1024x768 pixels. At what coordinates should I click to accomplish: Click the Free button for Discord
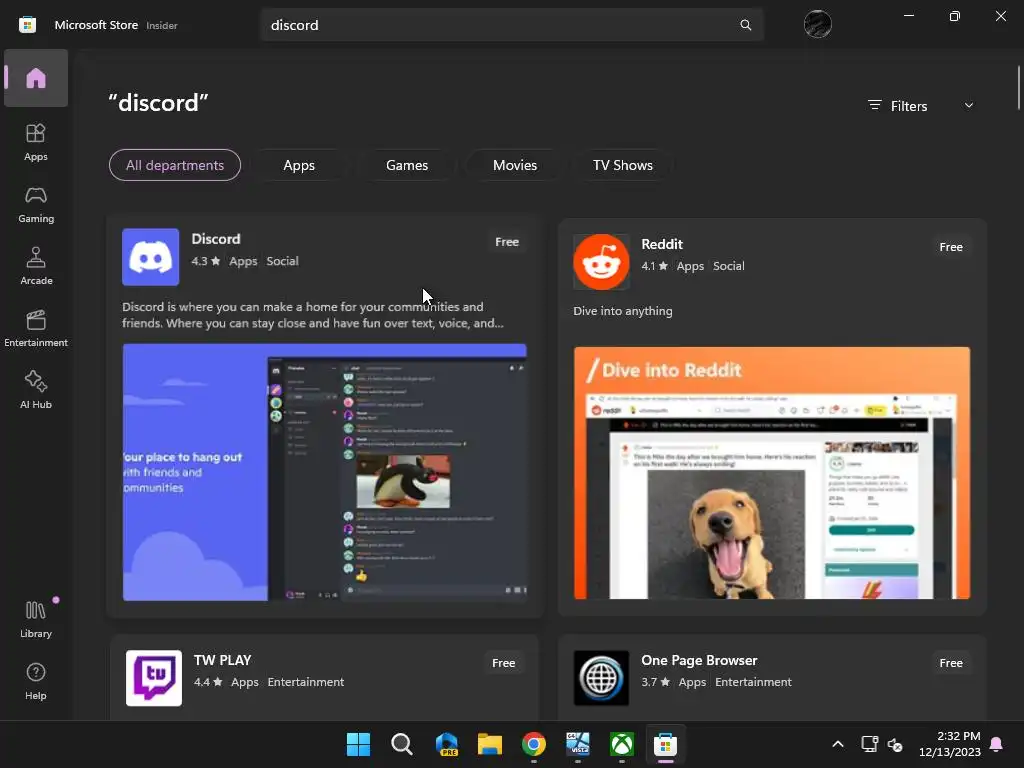pos(507,242)
